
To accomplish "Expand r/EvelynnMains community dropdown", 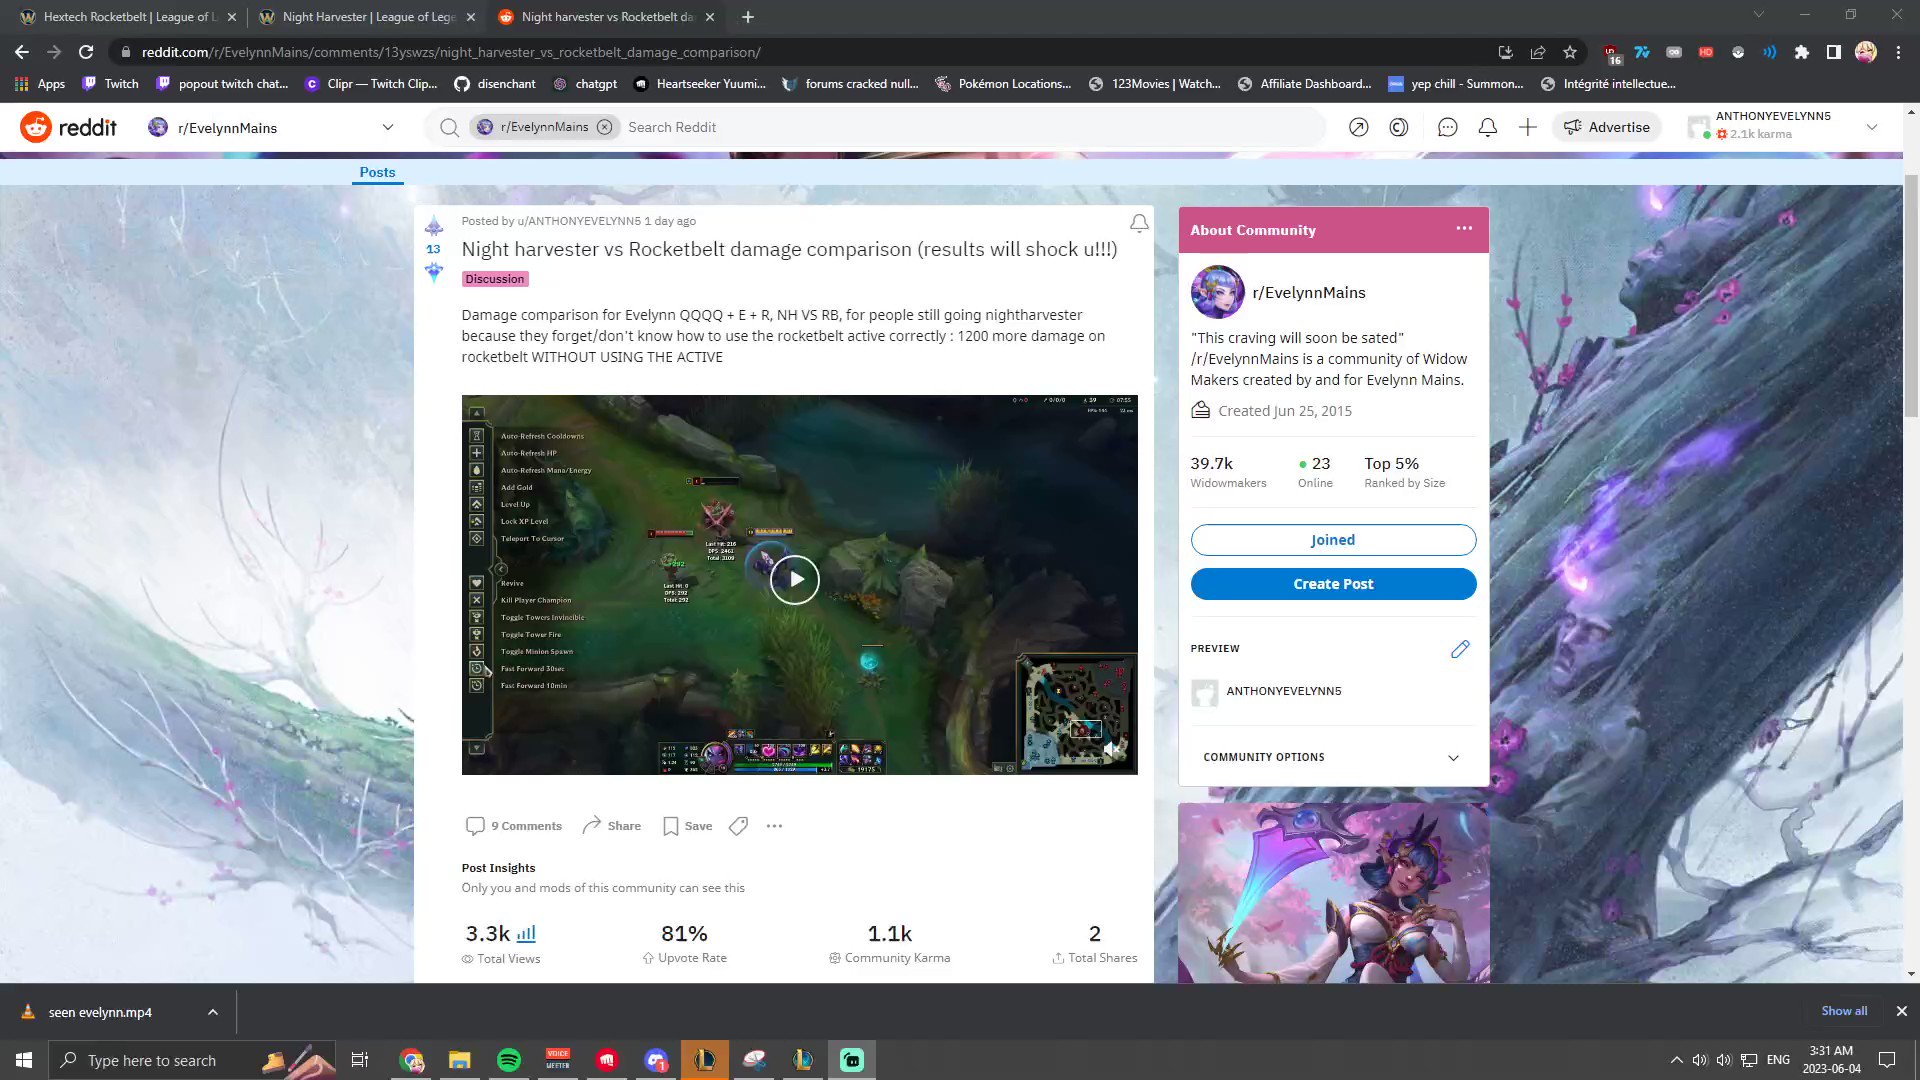I will click(x=388, y=127).
